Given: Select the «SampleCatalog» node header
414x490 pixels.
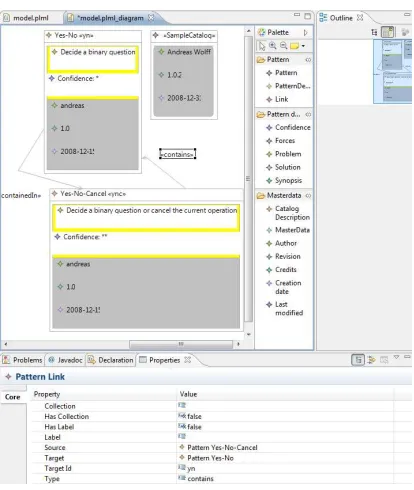Looking at the screenshot, I should click(184, 36).
